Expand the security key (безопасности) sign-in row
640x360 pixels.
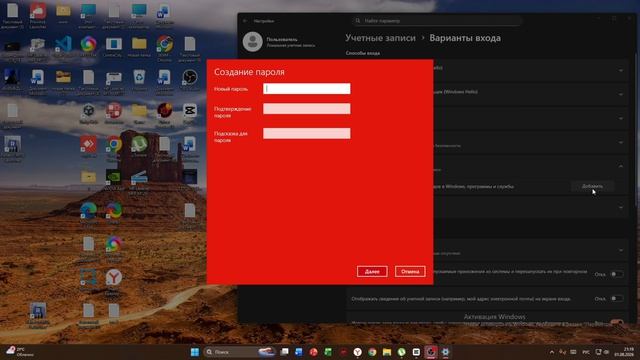coord(620,142)
